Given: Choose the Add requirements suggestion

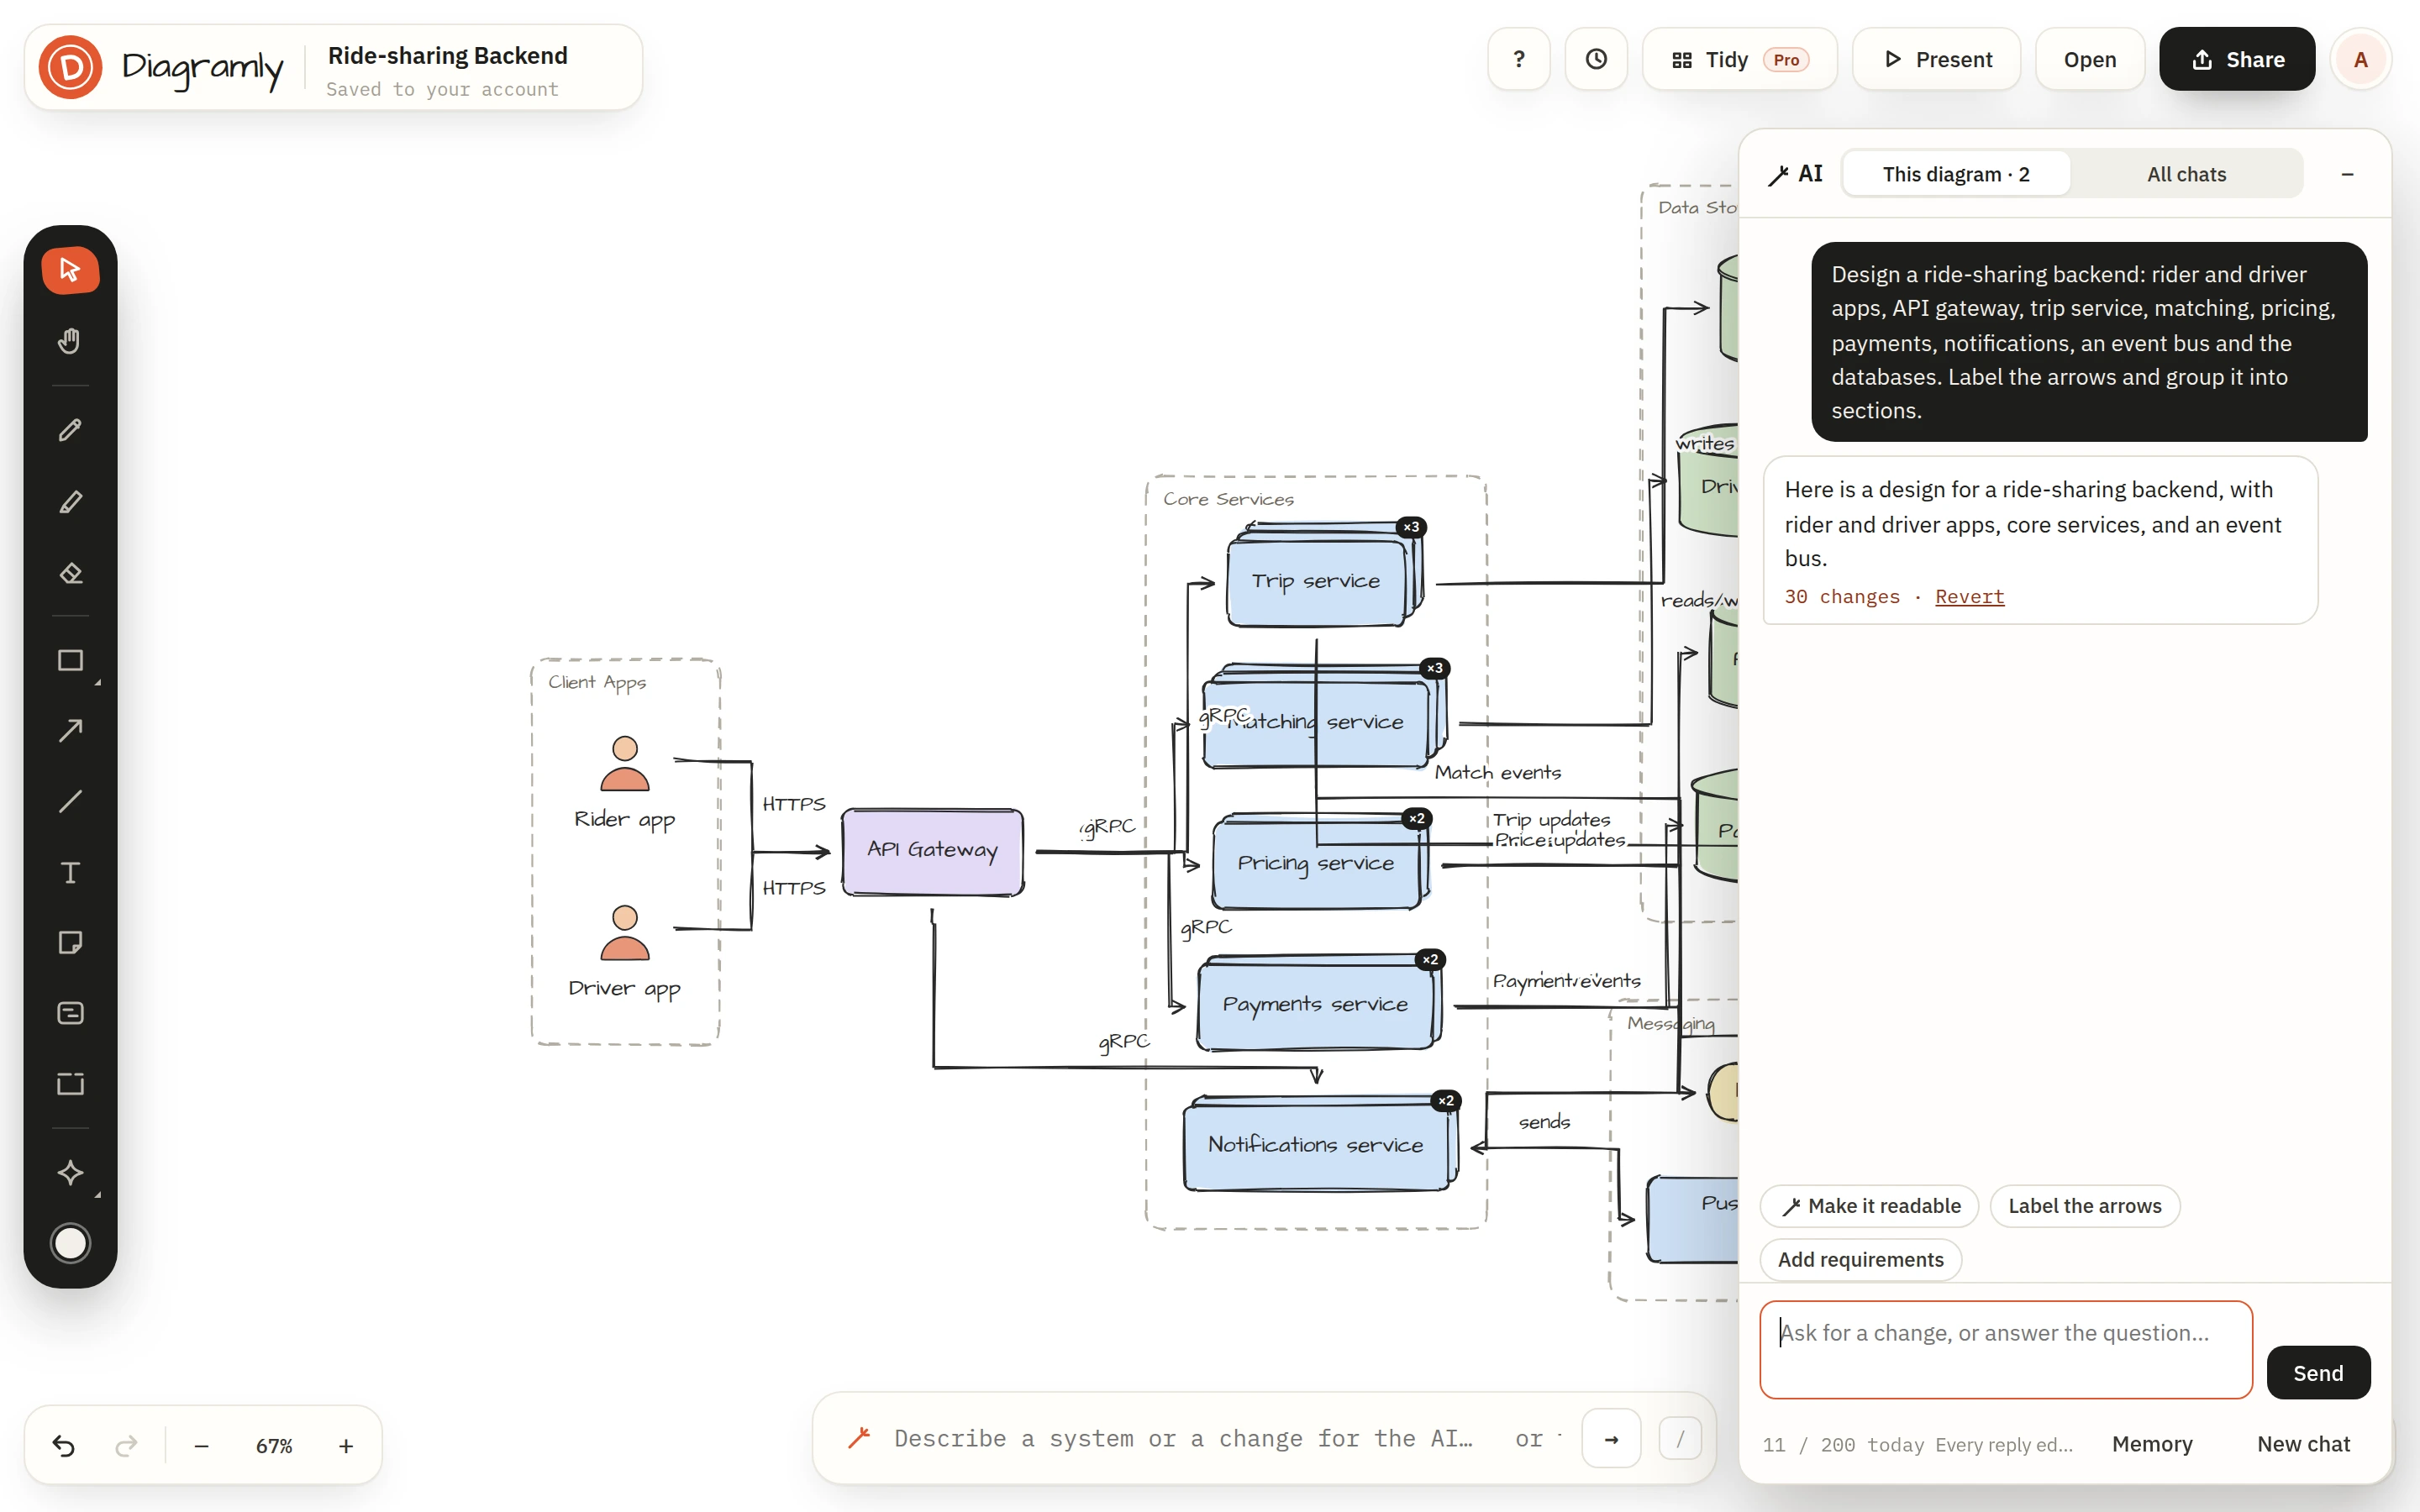Looking at the screenshot, I should click(x=1860, y=1259).
